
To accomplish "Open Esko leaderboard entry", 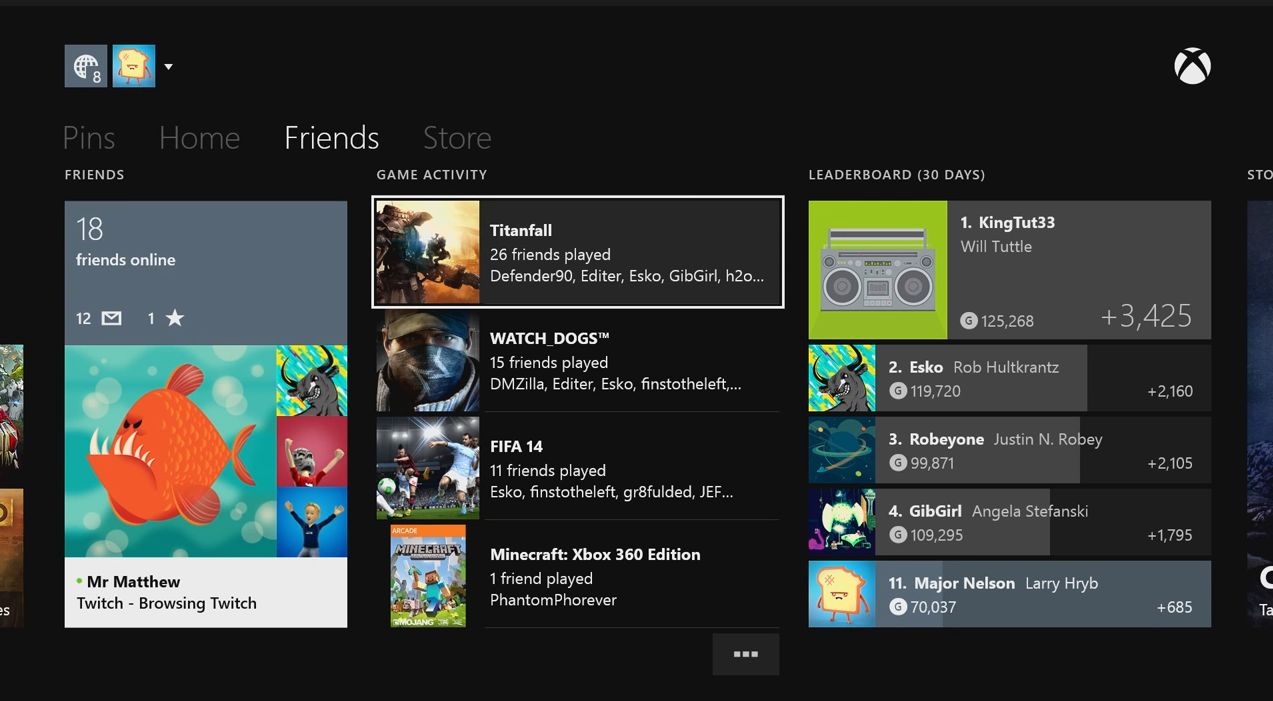I will (x=1010, y=378).
